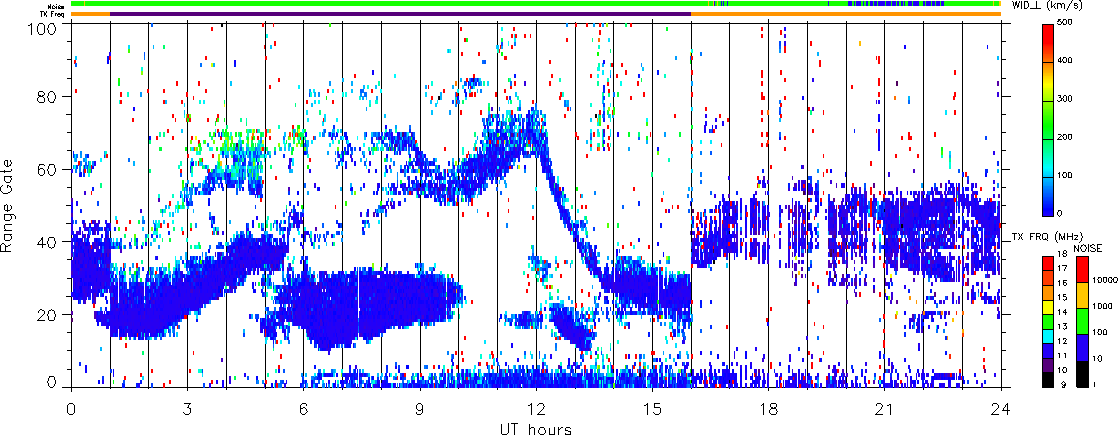The height and width of the screenshot is (435, 1118).
Task: Click the '12' tick label on the UT hours axis
Action: [x=536, y=409]
